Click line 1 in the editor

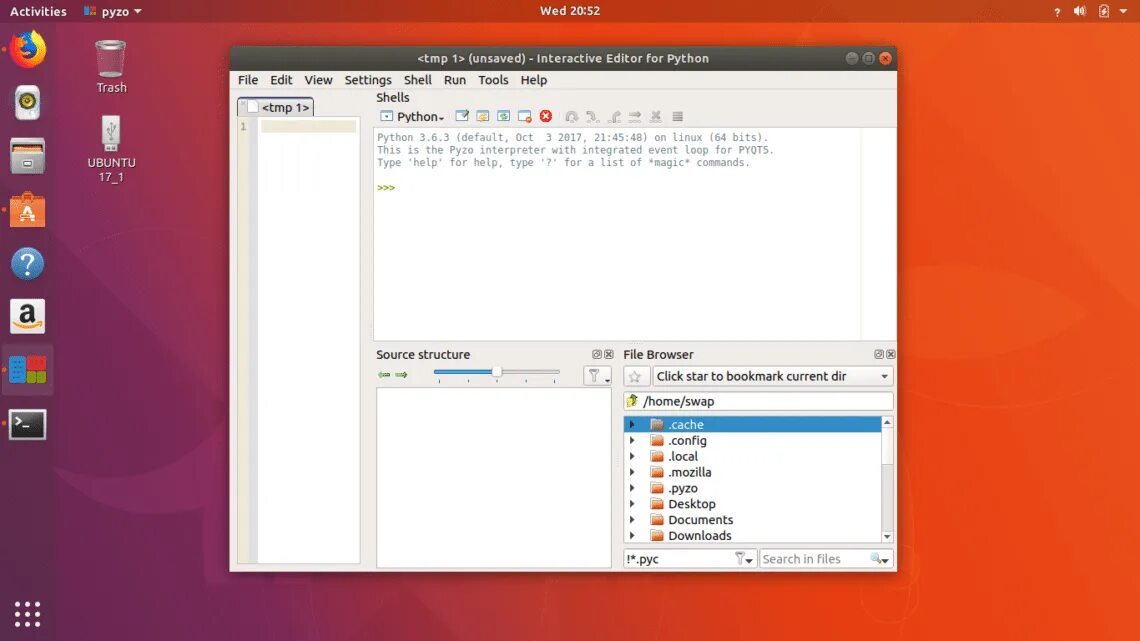click(x=308, y=127)
